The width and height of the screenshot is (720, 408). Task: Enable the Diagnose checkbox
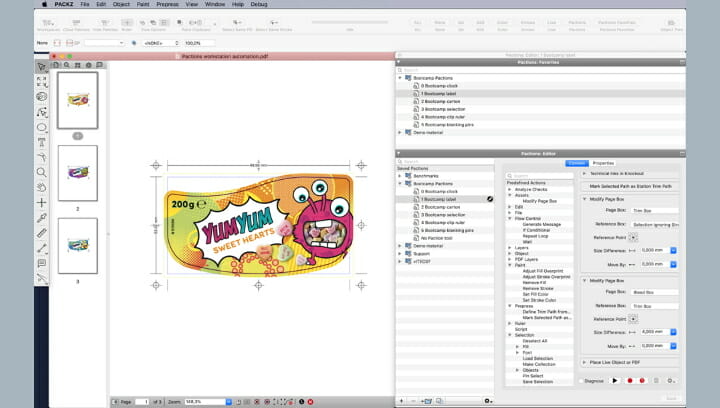point(581,381)
